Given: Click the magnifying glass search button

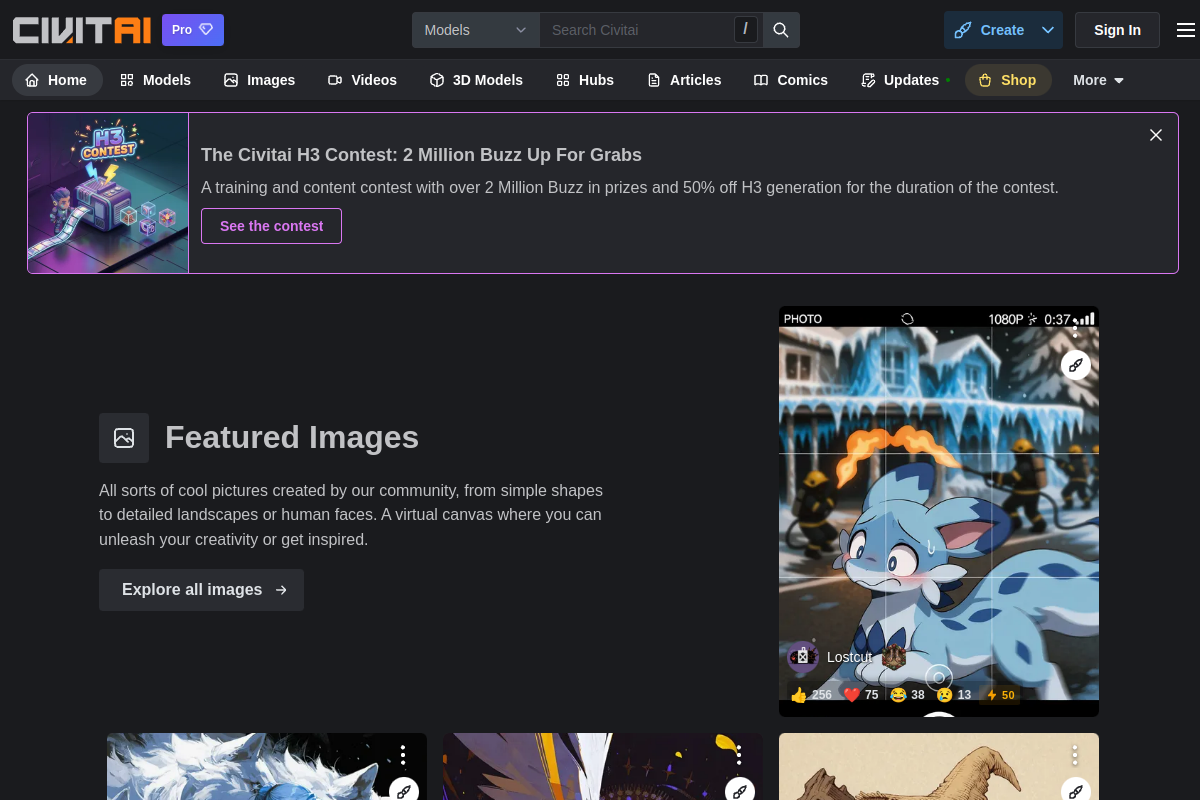Looking at the screenshot, I should (x=782, y=30).
